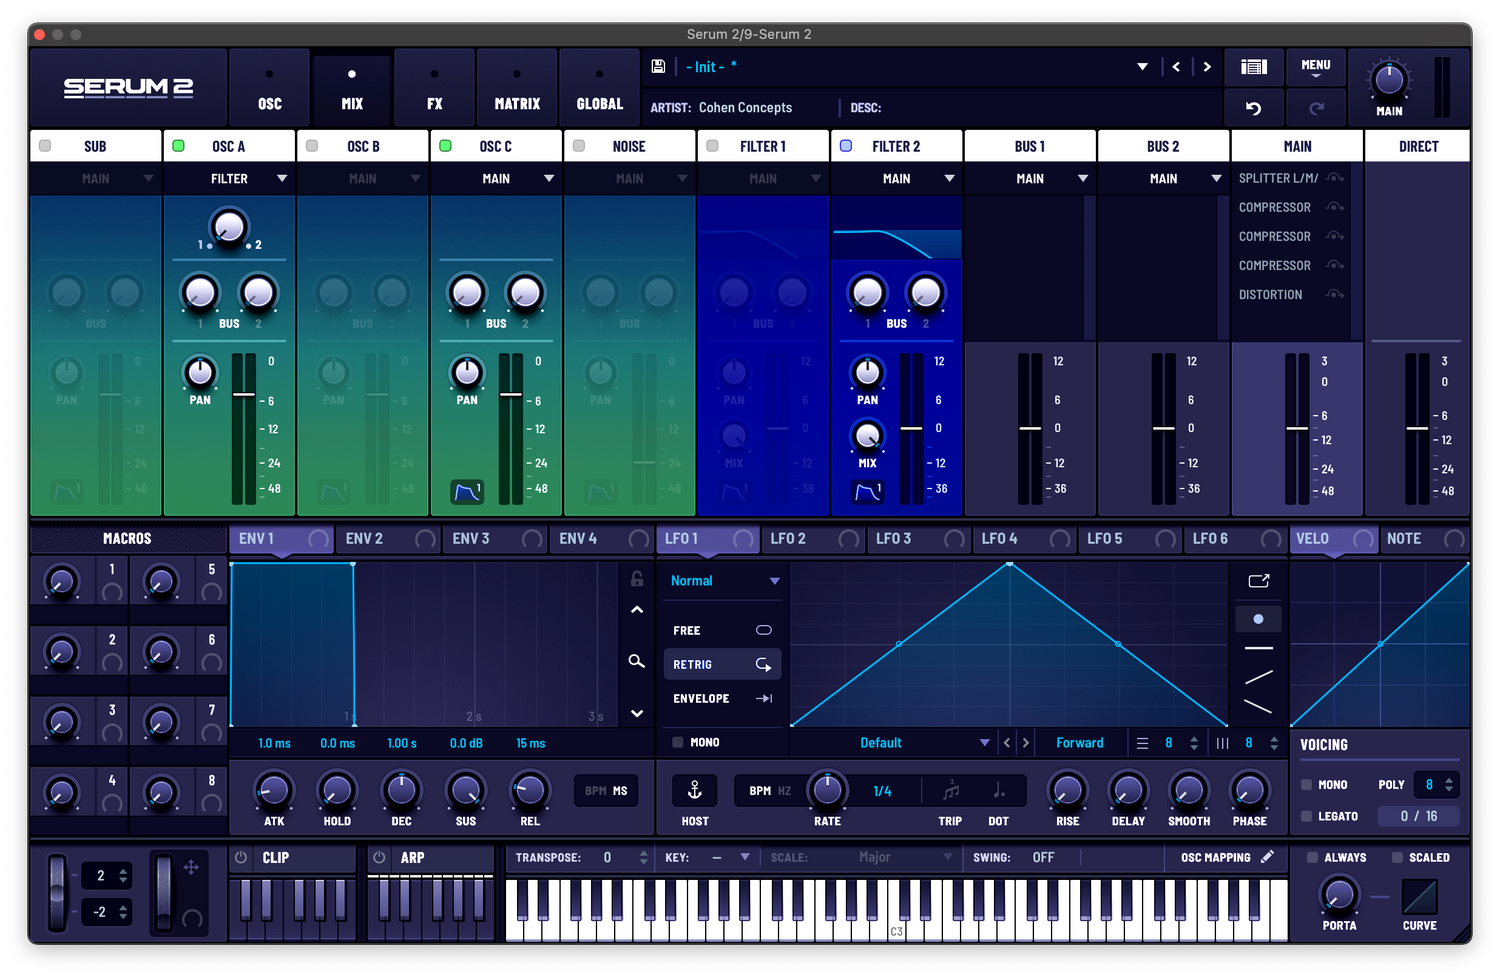Click the LFO export shape icon
The image size is (1500, 977).
click(x=1258, y=581)
